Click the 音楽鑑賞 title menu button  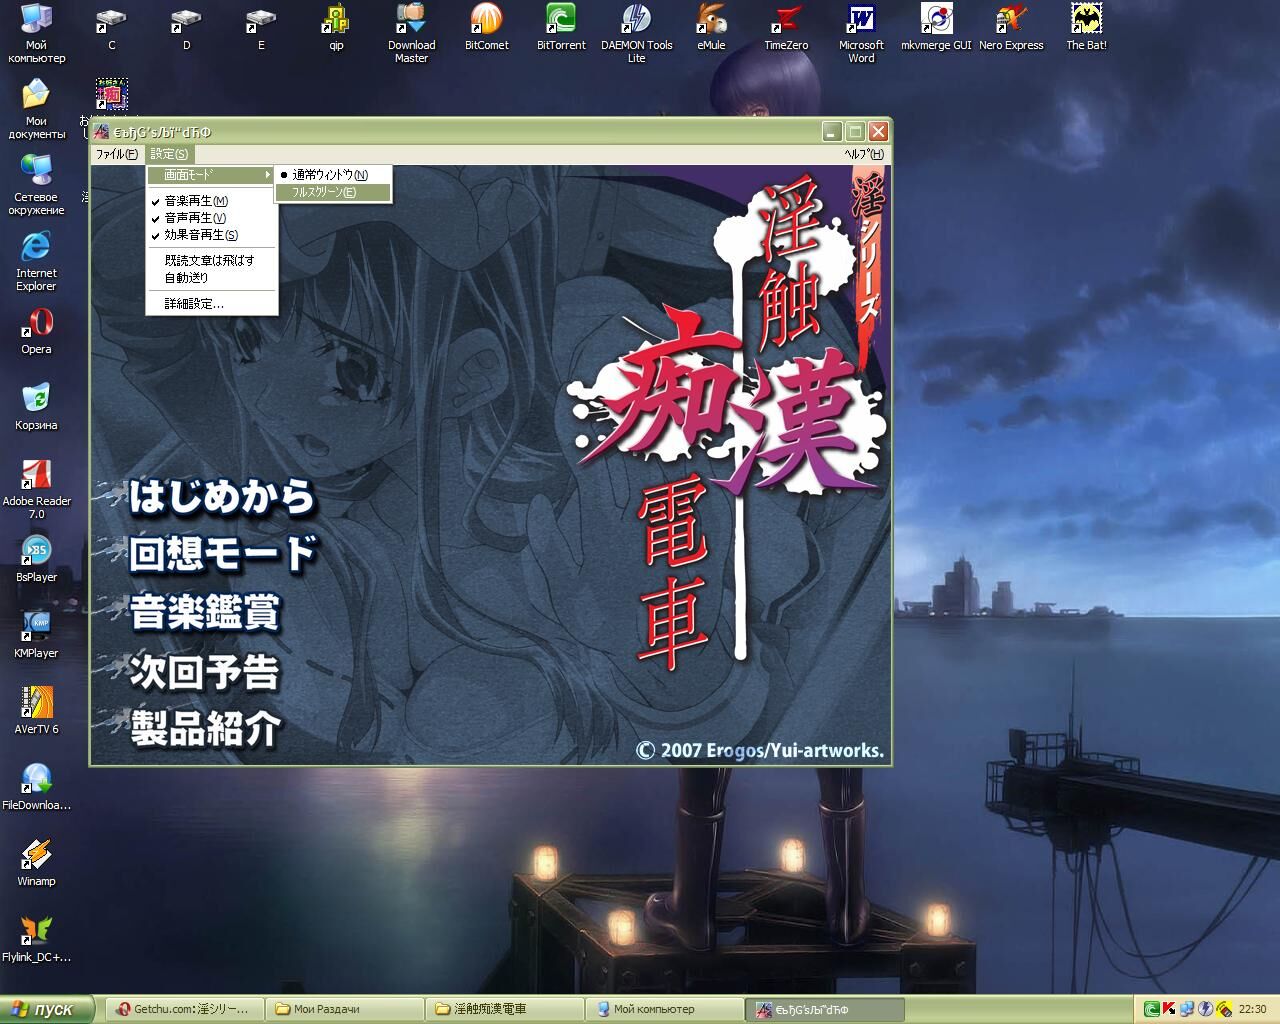click(x=205, y=613)
